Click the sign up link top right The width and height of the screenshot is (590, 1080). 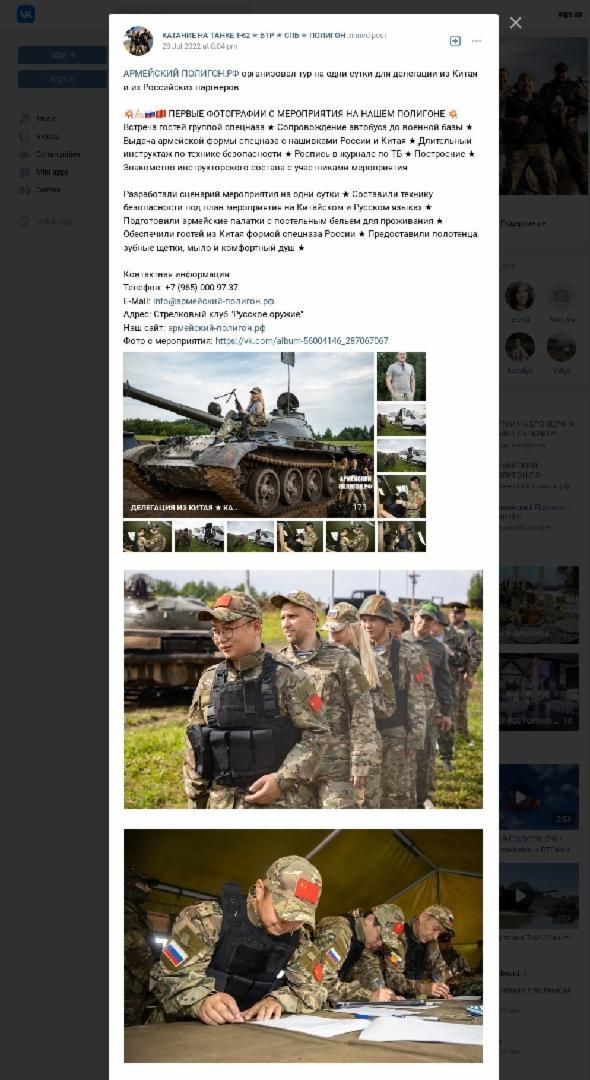[x=570, y=14]
